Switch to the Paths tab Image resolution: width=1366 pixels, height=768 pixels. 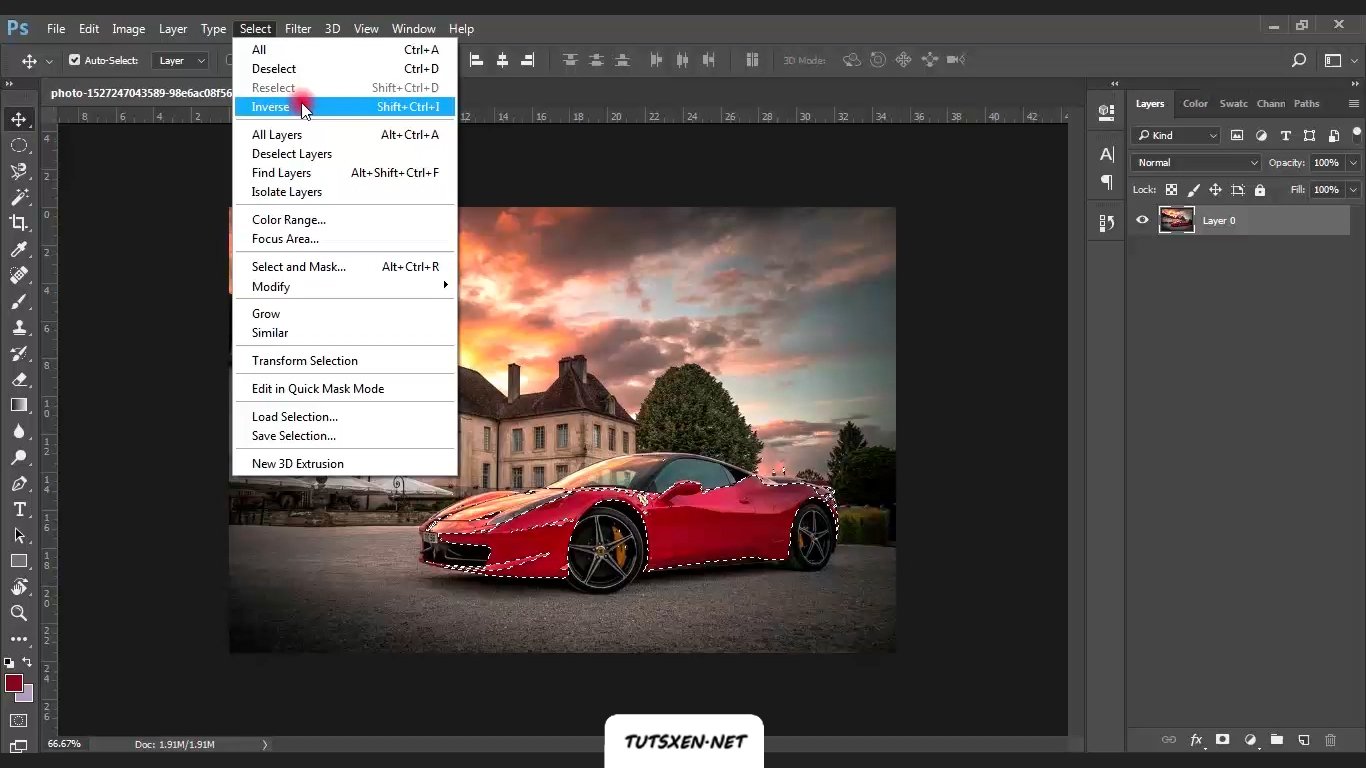pyautogui.click(x=1306, y=104)
